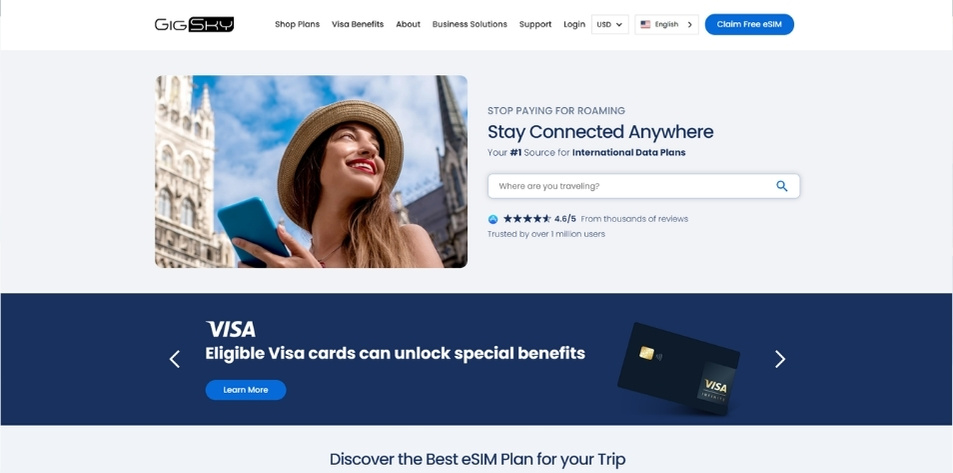Viewport: 953px width, 473px height.
Task: Advance to next banner slide arrow
Action: click(780, 359)
